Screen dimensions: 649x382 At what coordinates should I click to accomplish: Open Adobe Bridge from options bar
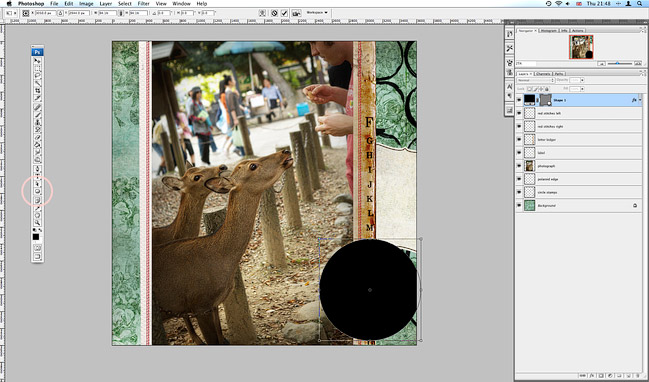(296, 13)
